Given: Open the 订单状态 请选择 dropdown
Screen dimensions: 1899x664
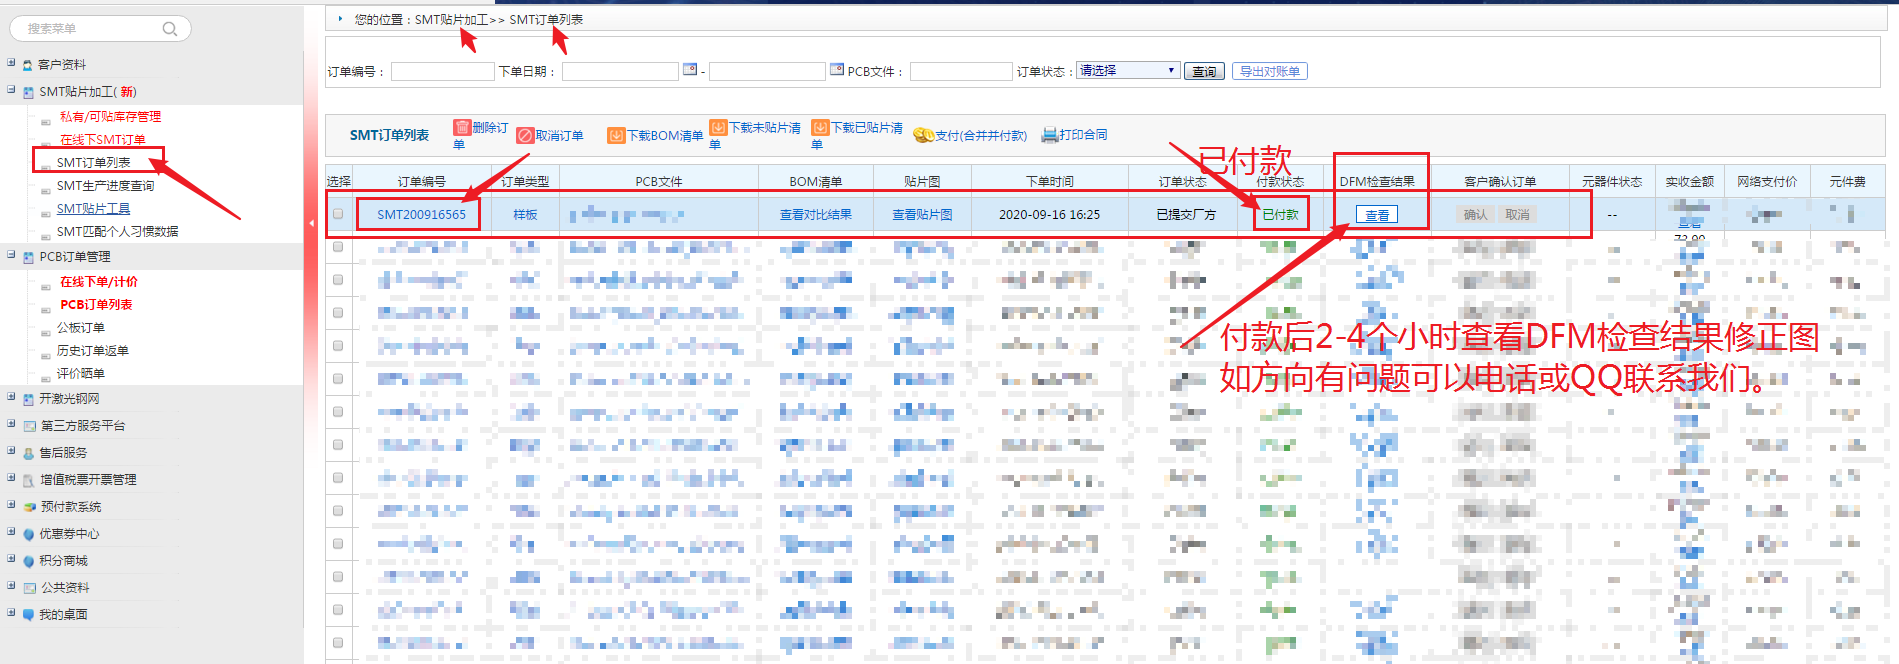Looking at the screenshot, I should (x=1128, y=71).
